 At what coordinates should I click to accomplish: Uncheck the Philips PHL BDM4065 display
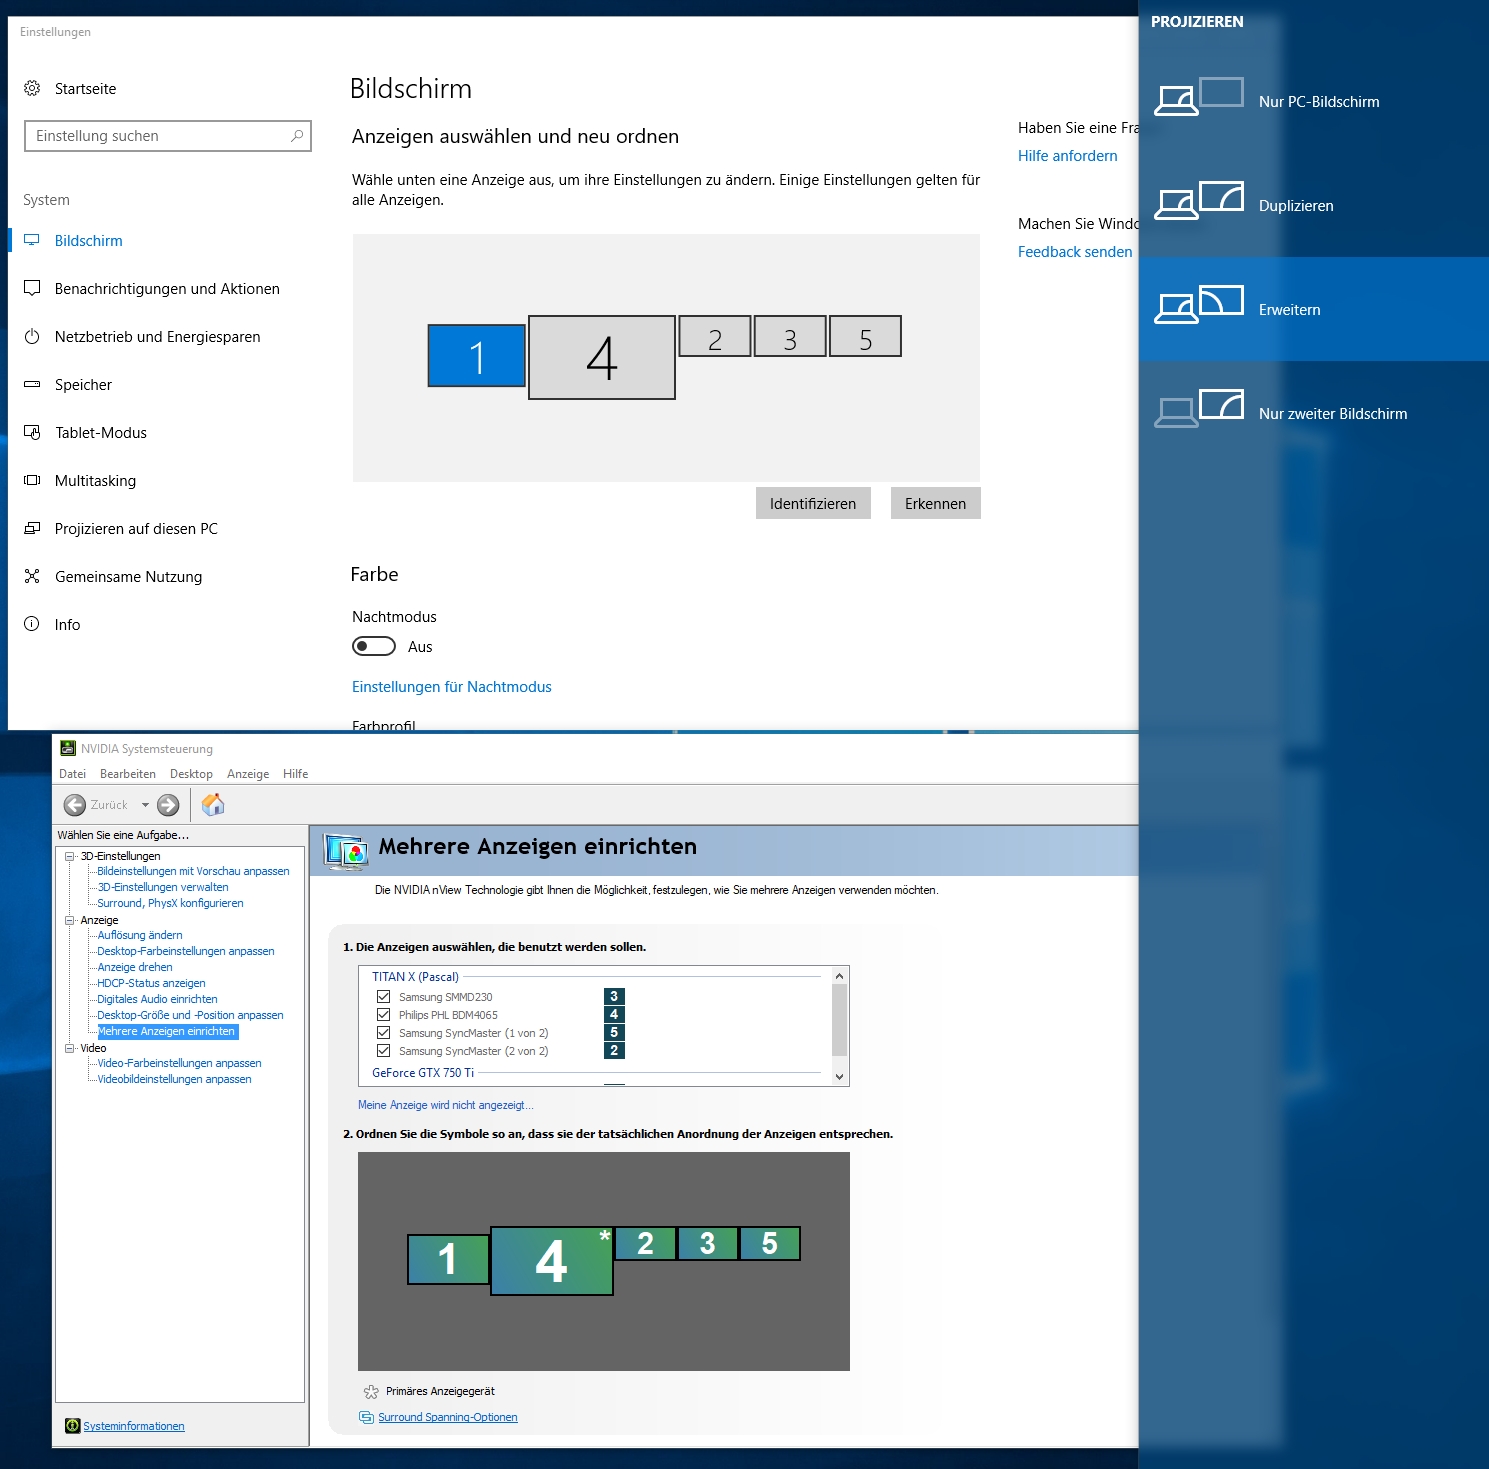385,1014
